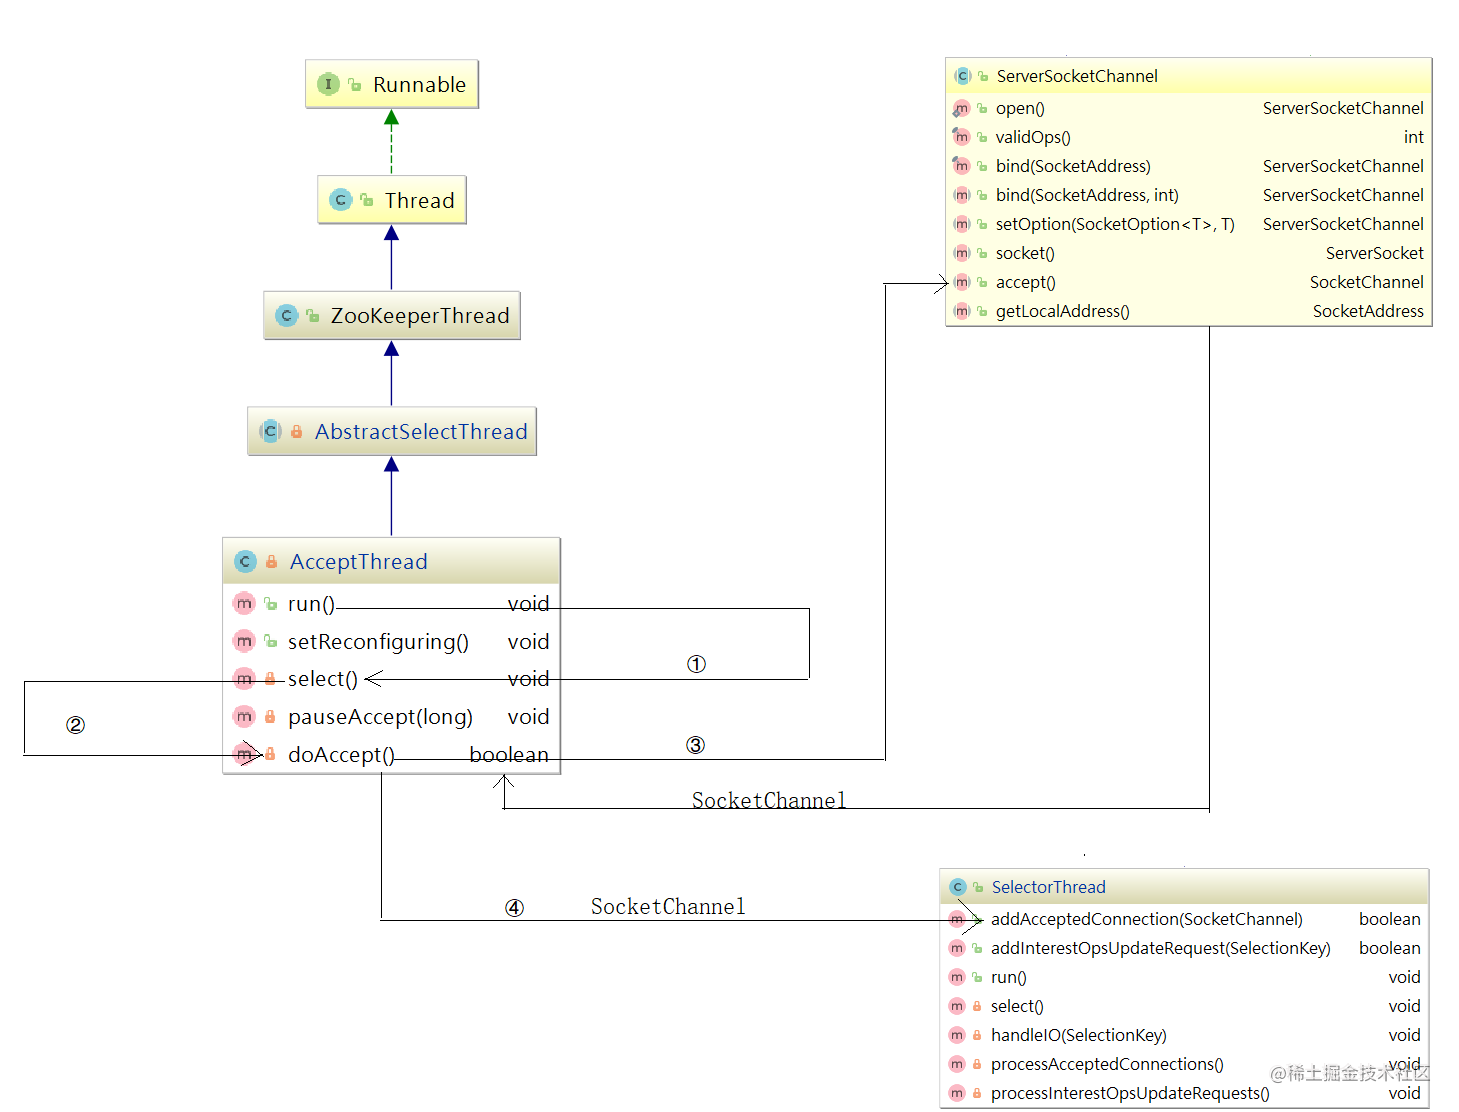Click method icon of SelectorThread run()

coord(957,977)
